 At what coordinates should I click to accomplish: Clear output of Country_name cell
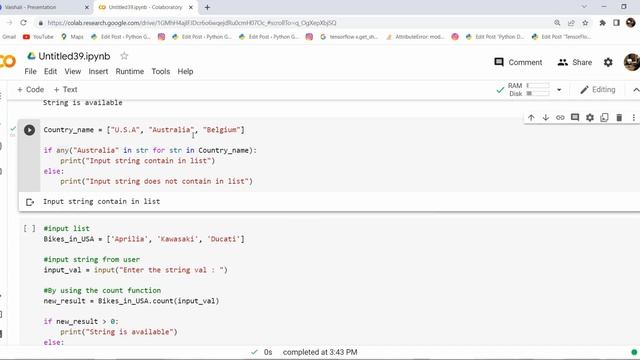tap(29, 202)
